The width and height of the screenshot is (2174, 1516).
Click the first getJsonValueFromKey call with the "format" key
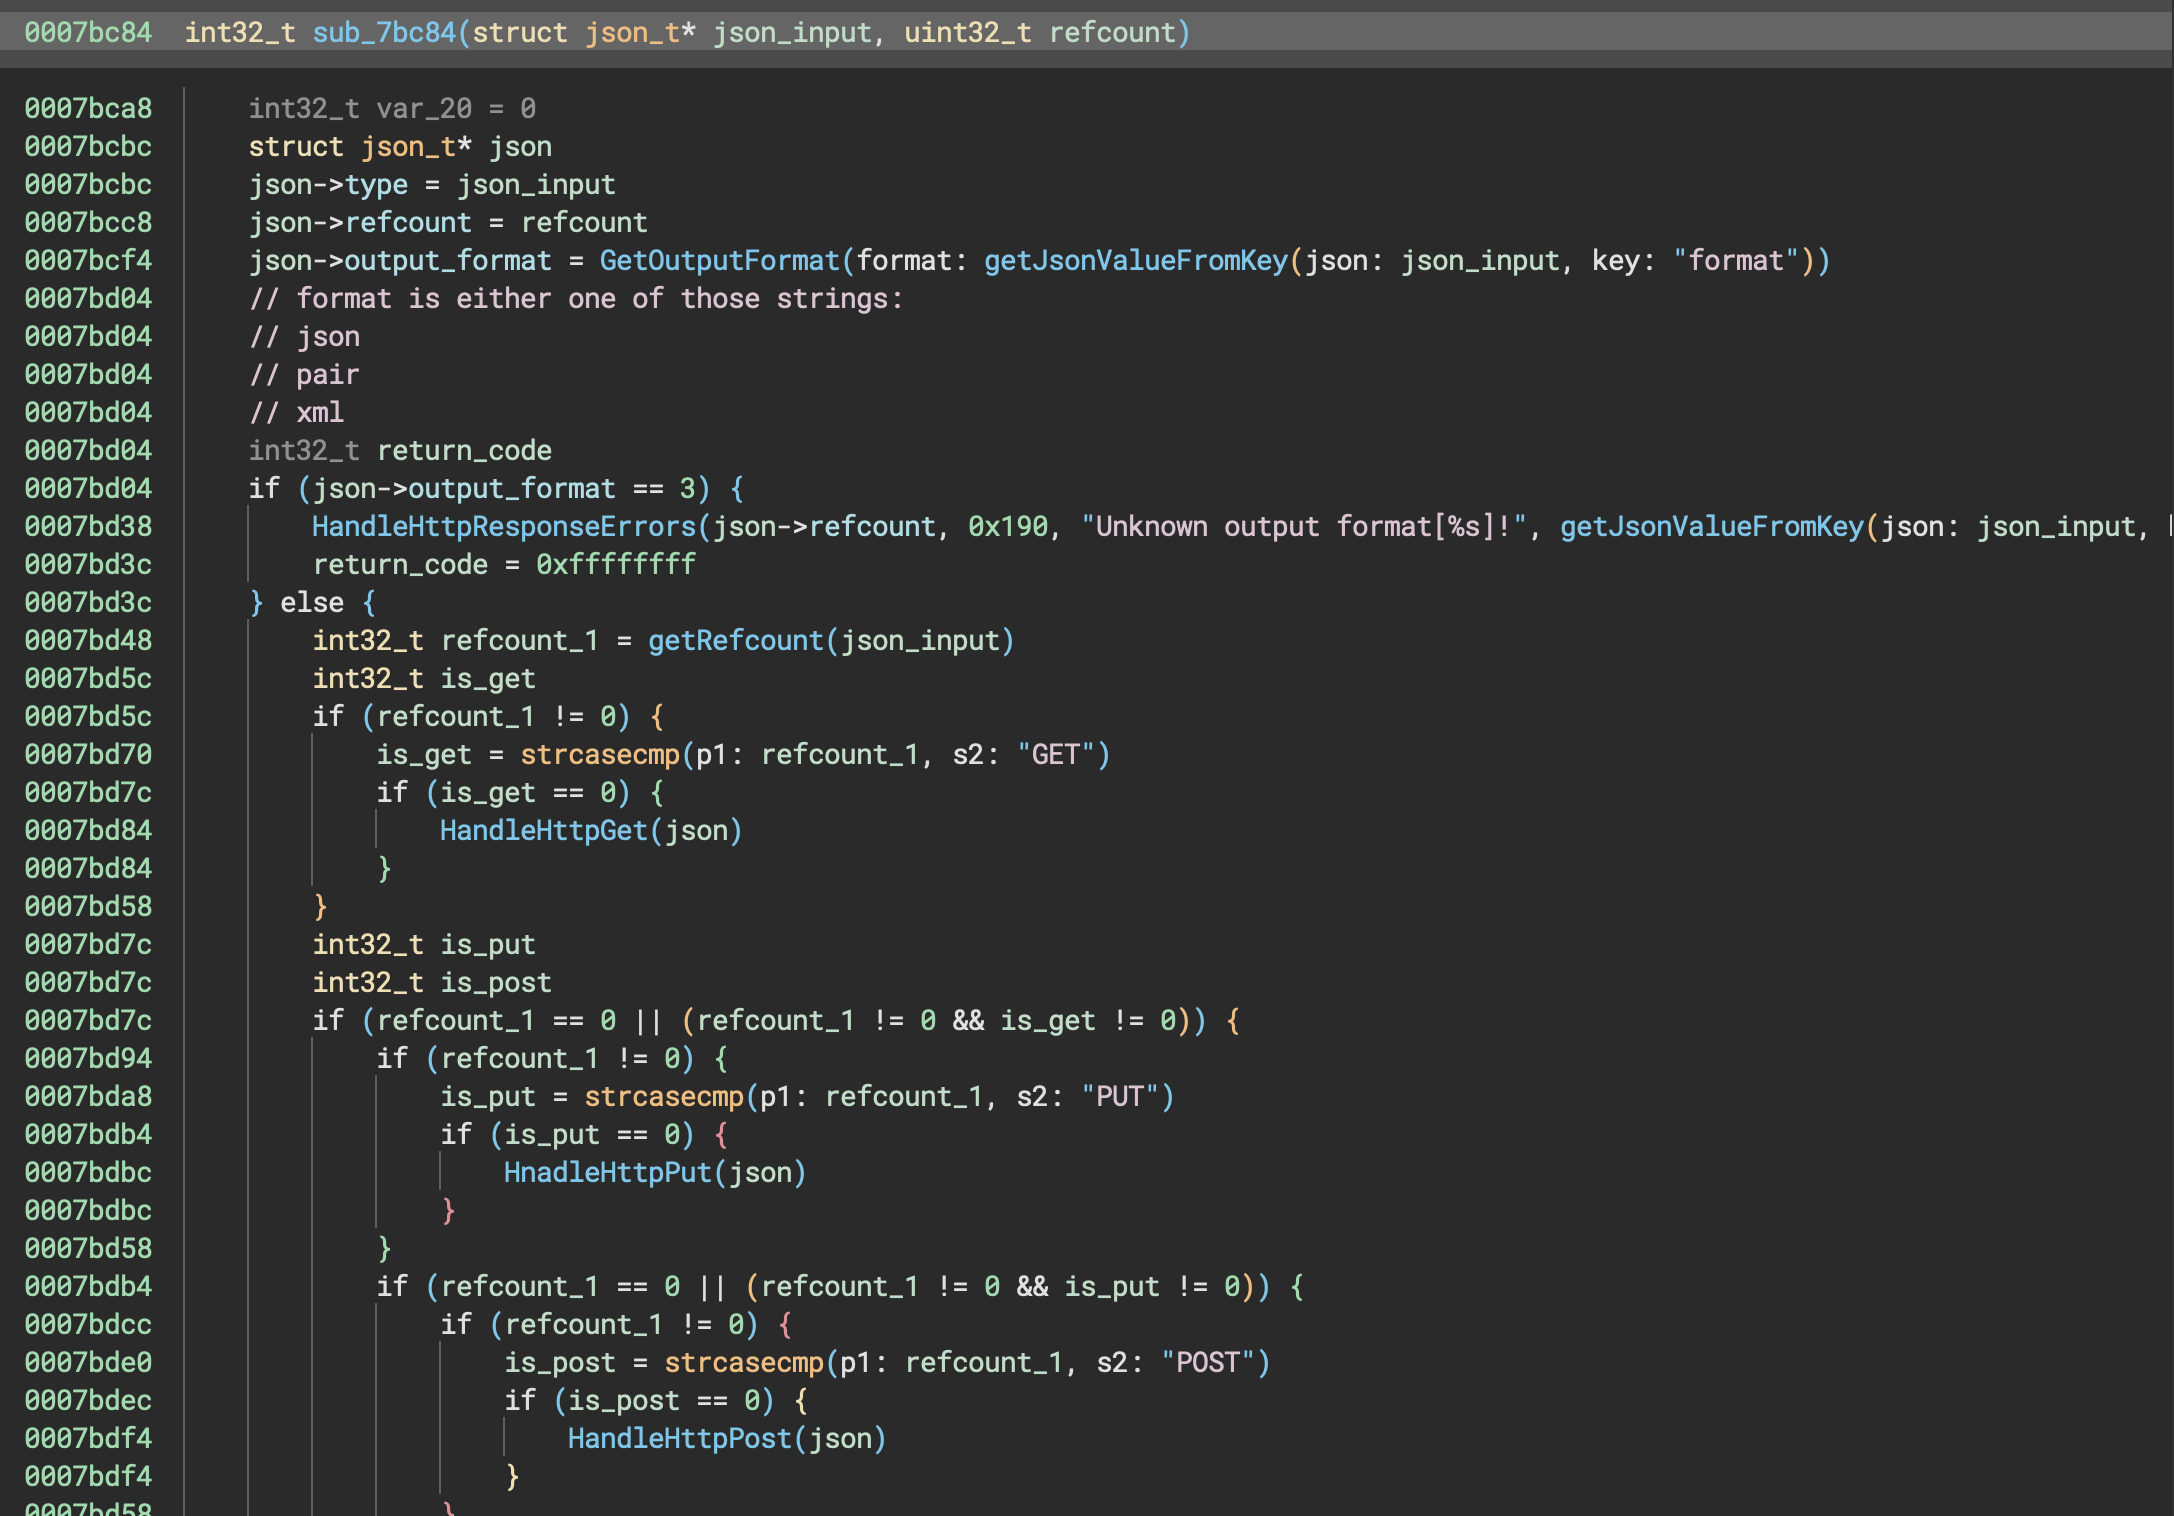click(1135, 261)
